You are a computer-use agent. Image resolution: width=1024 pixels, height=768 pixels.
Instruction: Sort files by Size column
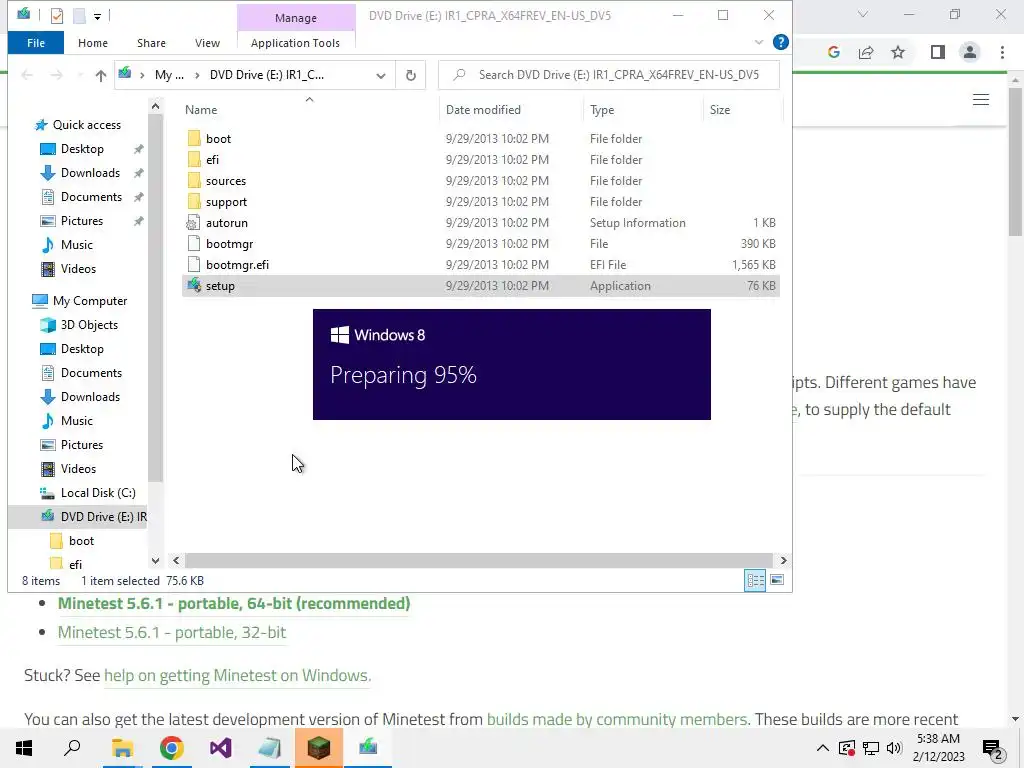(720, 110)
